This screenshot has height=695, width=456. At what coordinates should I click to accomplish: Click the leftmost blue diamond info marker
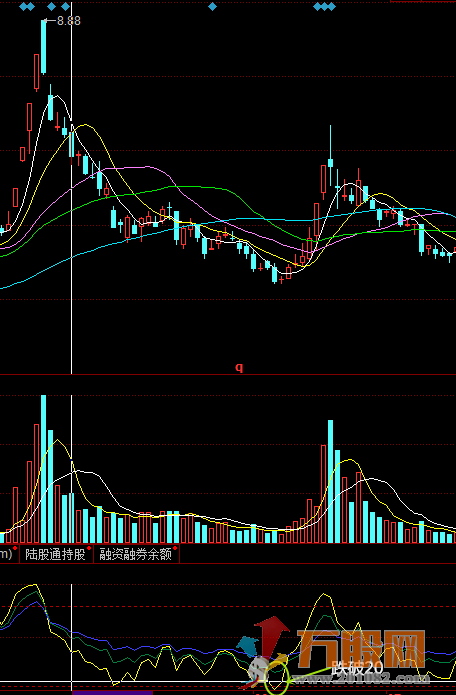(23, 7)
